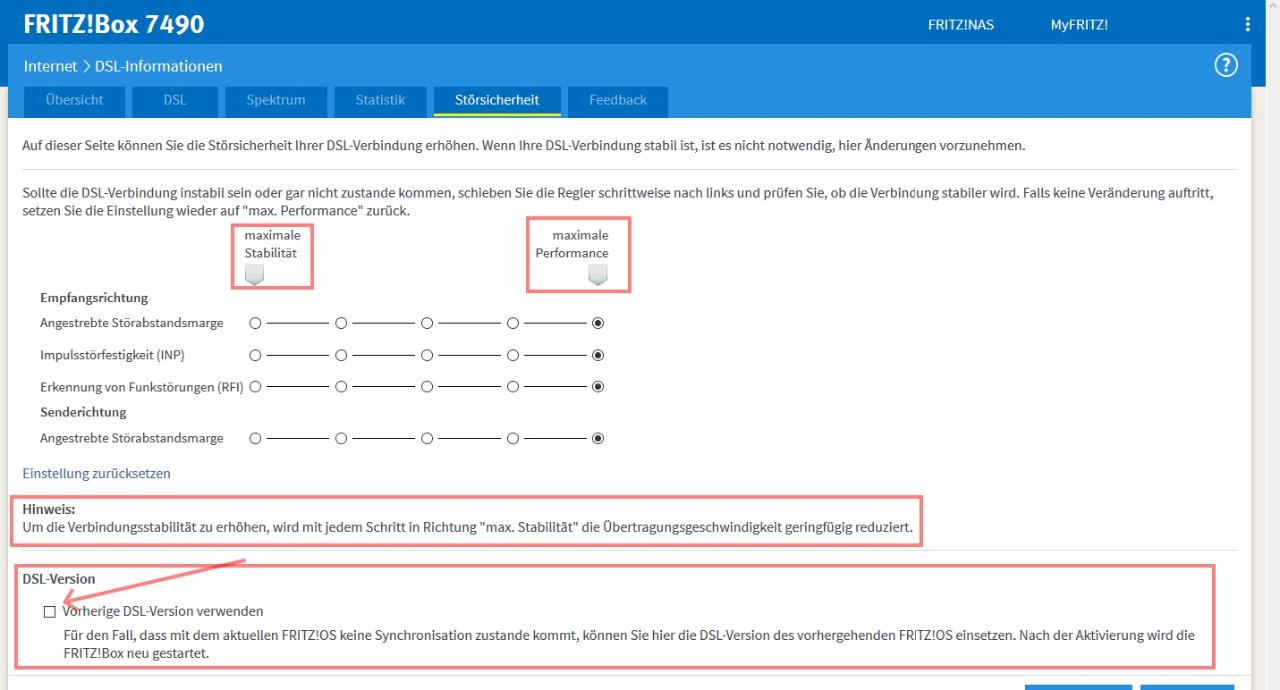1280x690 pixels.
Task: Set Impulsstörfestigkeit (INP) to maximum stability
Action: click(255, 355)
